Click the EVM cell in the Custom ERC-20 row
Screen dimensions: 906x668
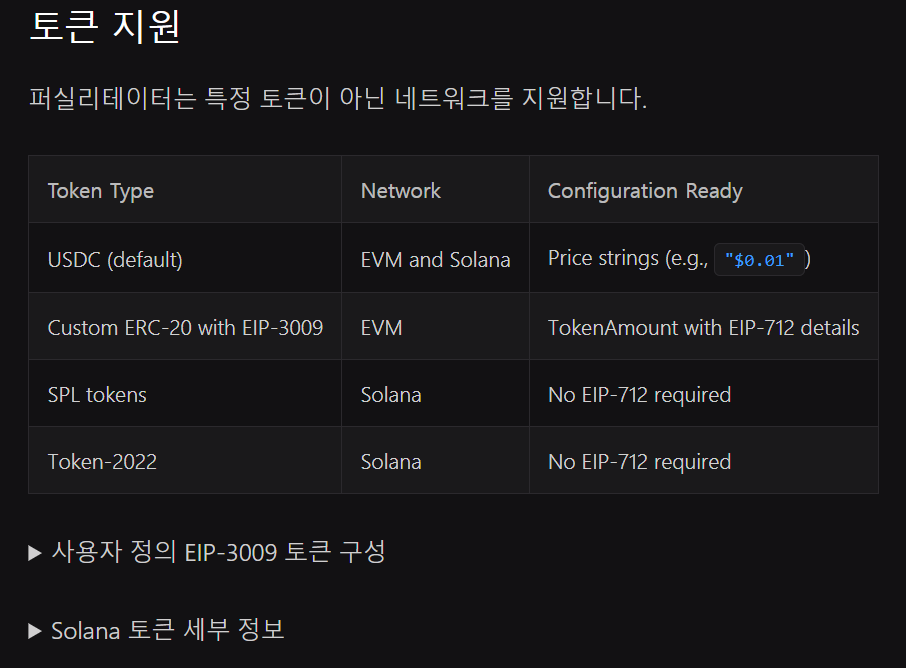coord(382,327)
